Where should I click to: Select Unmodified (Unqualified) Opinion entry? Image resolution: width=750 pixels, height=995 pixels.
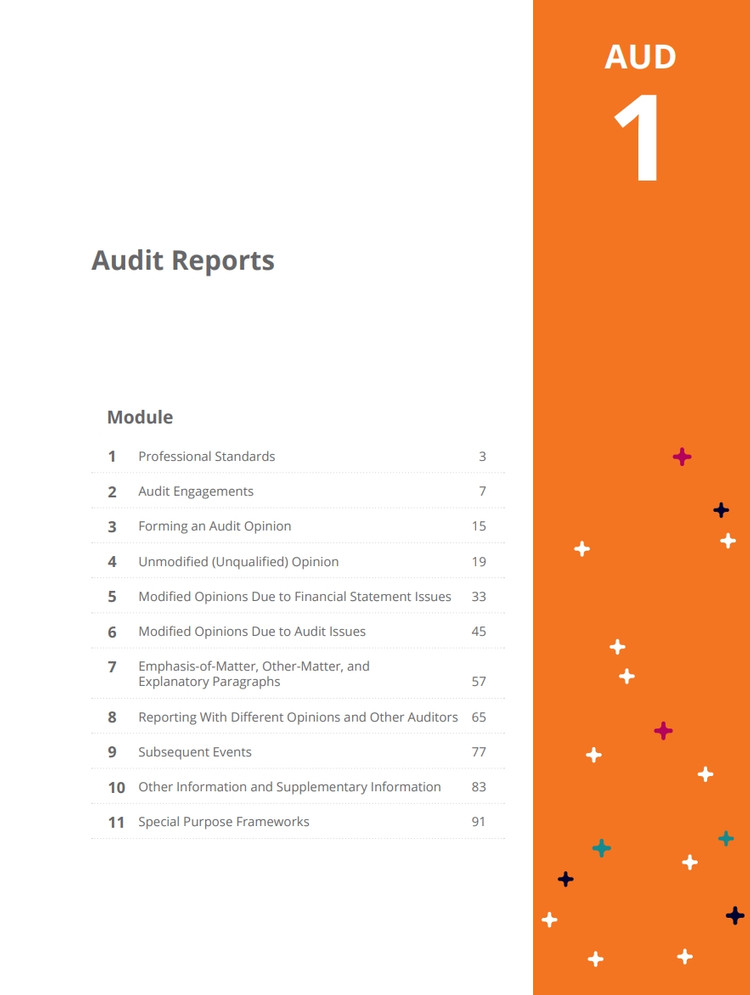[238, 562]
